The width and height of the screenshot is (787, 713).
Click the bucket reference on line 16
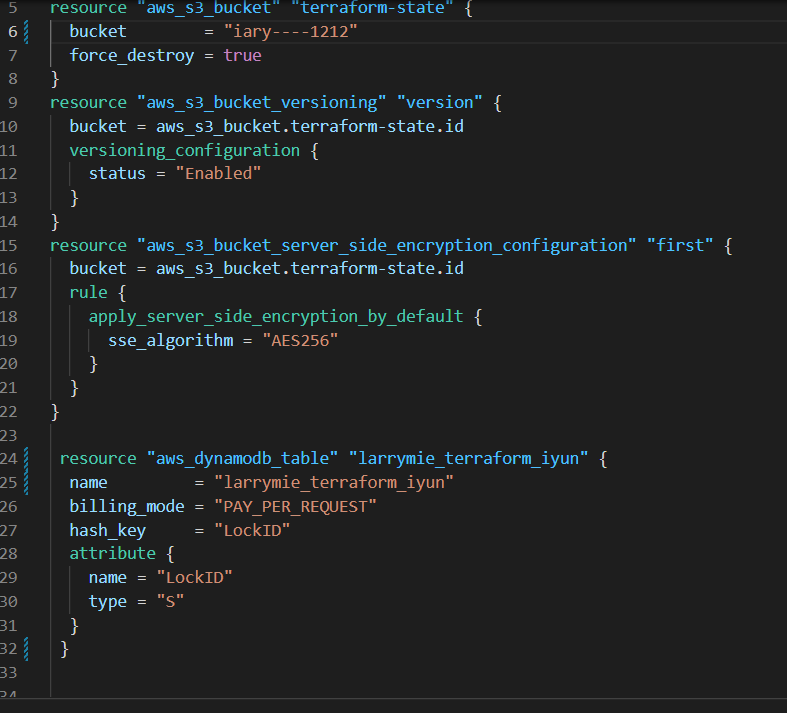[x=310, y=268]
